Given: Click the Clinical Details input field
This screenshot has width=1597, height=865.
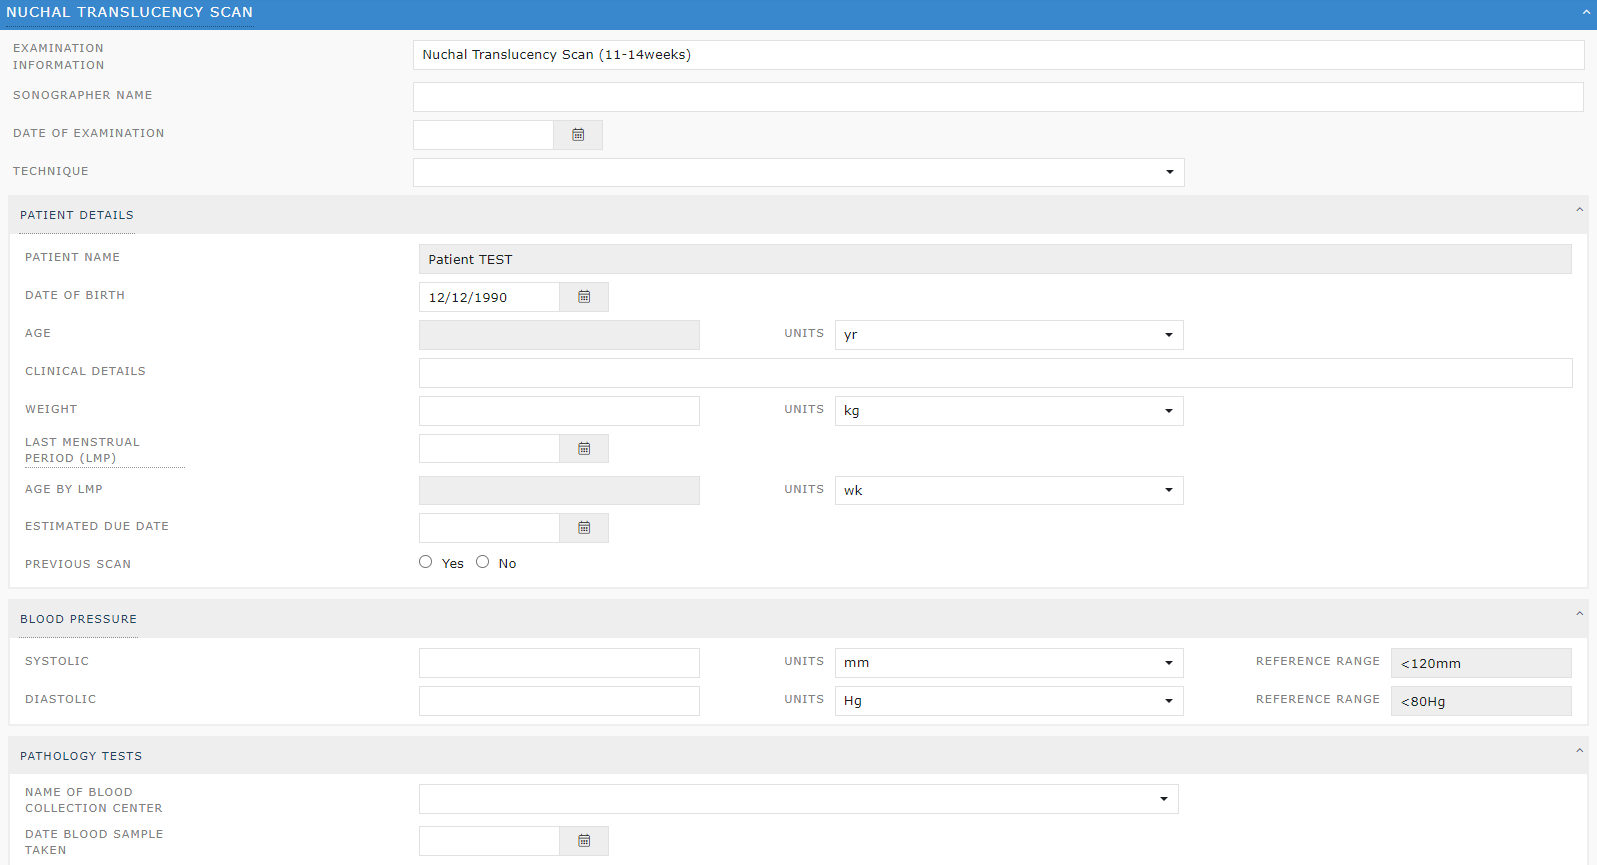Looking at the screenshot, I should 996,373.
